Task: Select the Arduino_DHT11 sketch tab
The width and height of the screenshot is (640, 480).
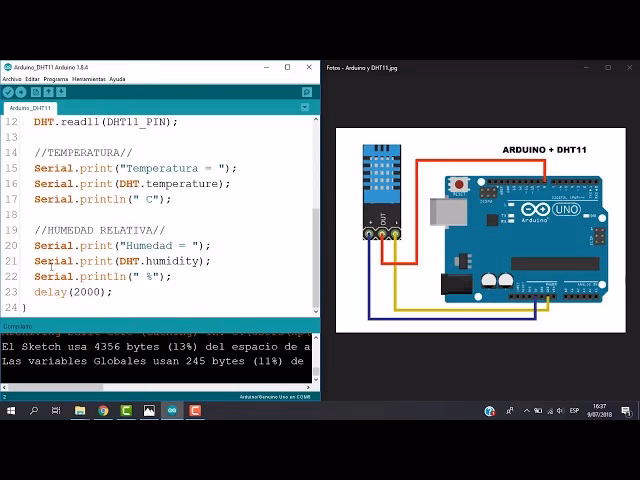Action: pos(30,108)
